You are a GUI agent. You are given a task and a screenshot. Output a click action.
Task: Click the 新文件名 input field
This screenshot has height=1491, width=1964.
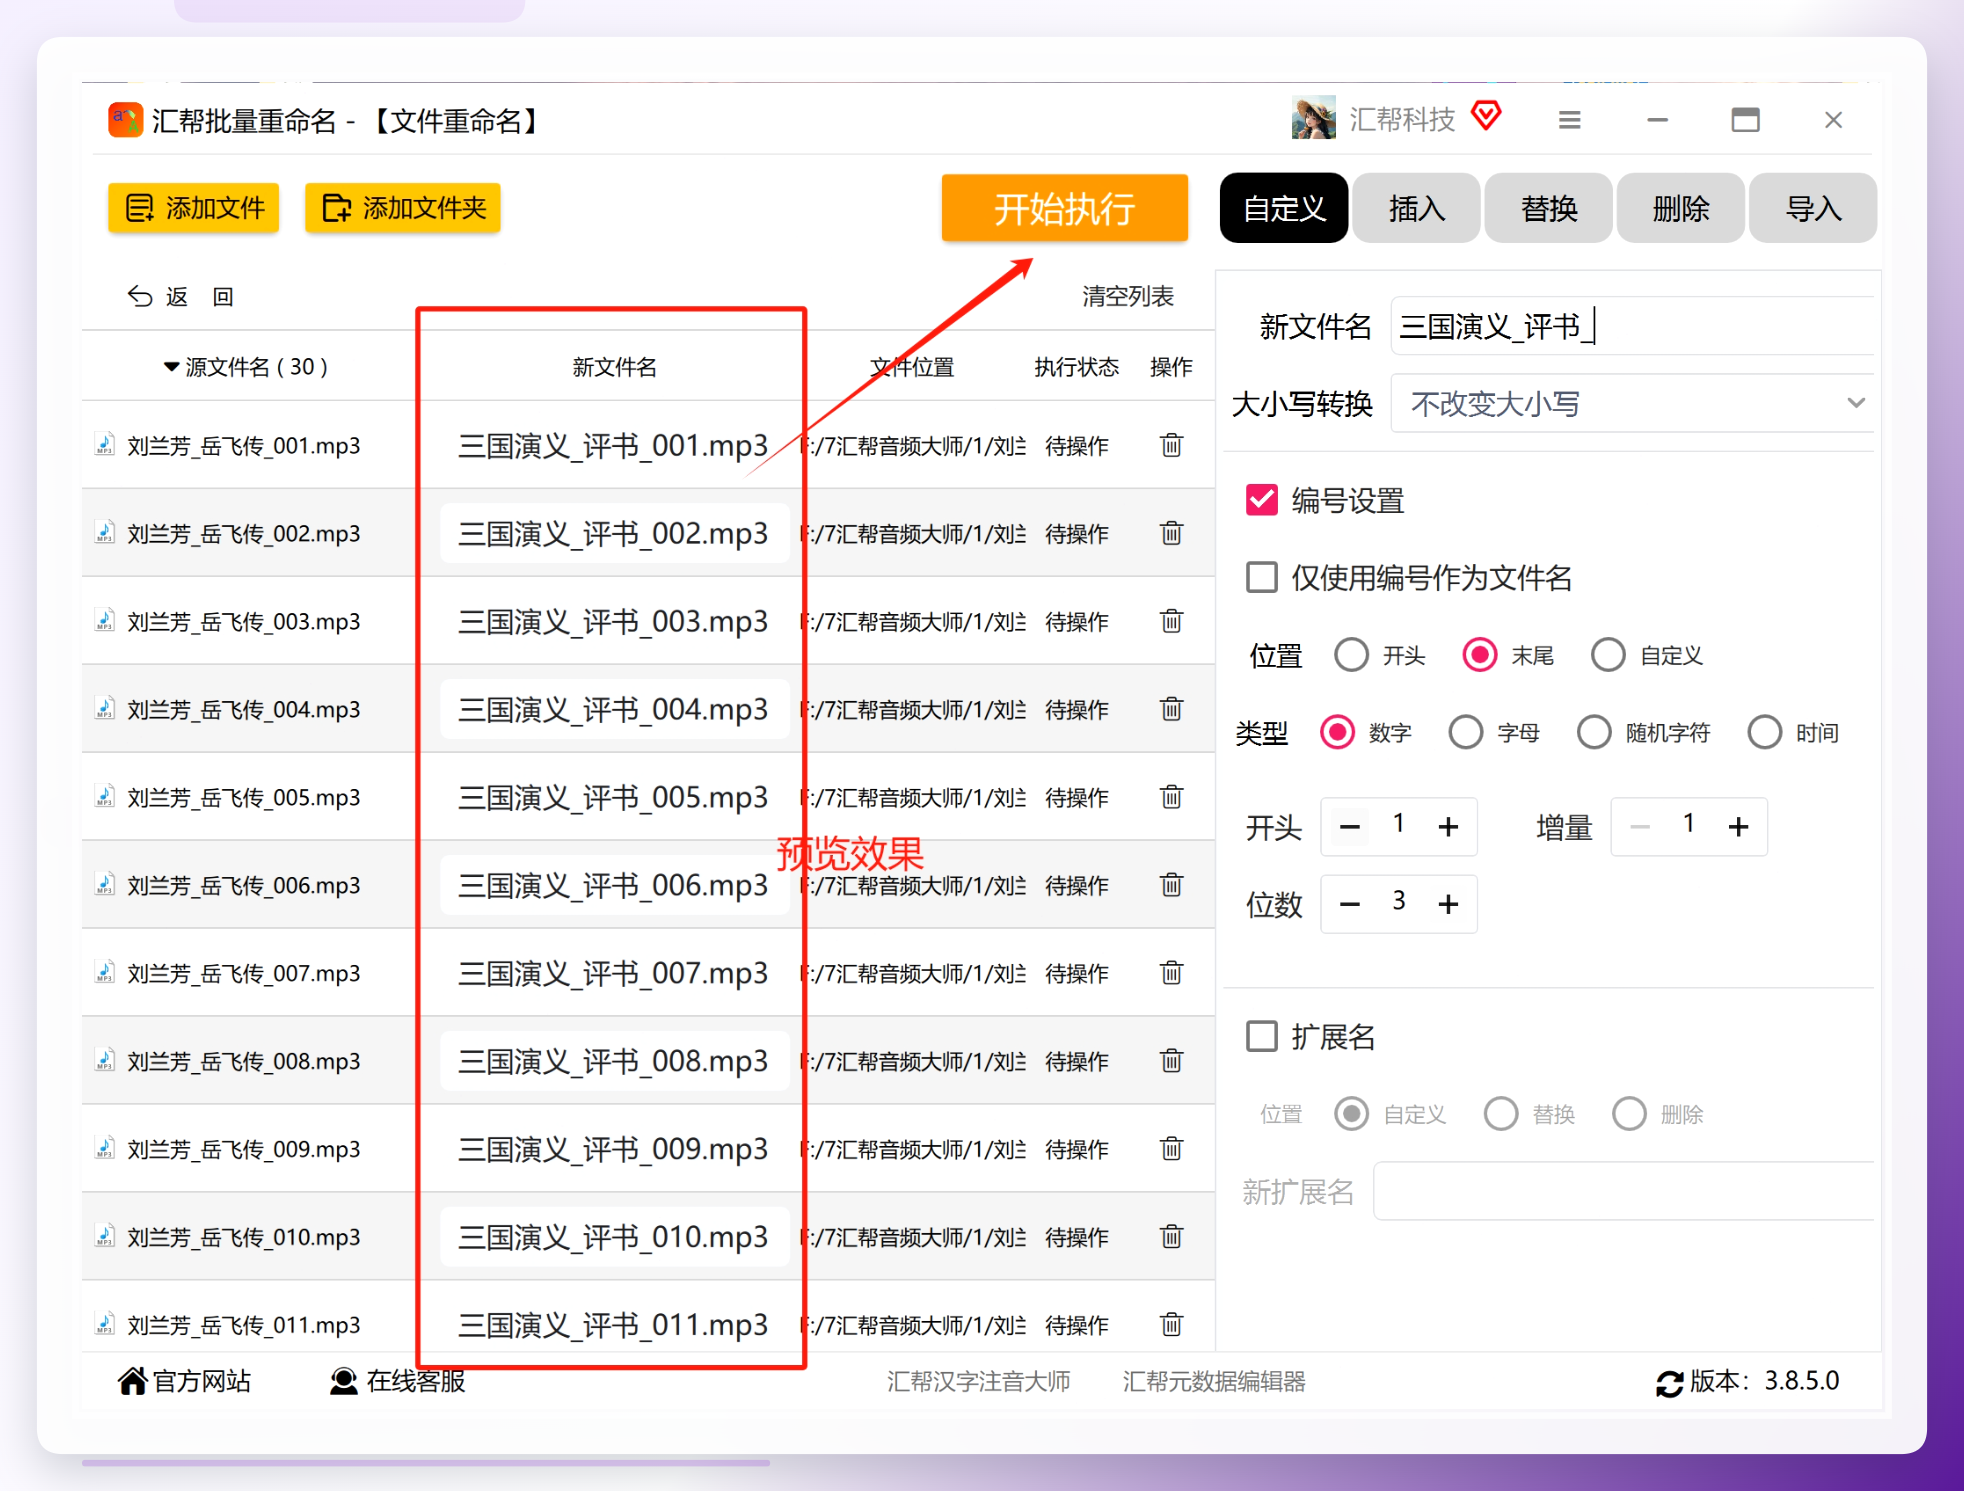pyautogui.click(x=1632, y=326)
